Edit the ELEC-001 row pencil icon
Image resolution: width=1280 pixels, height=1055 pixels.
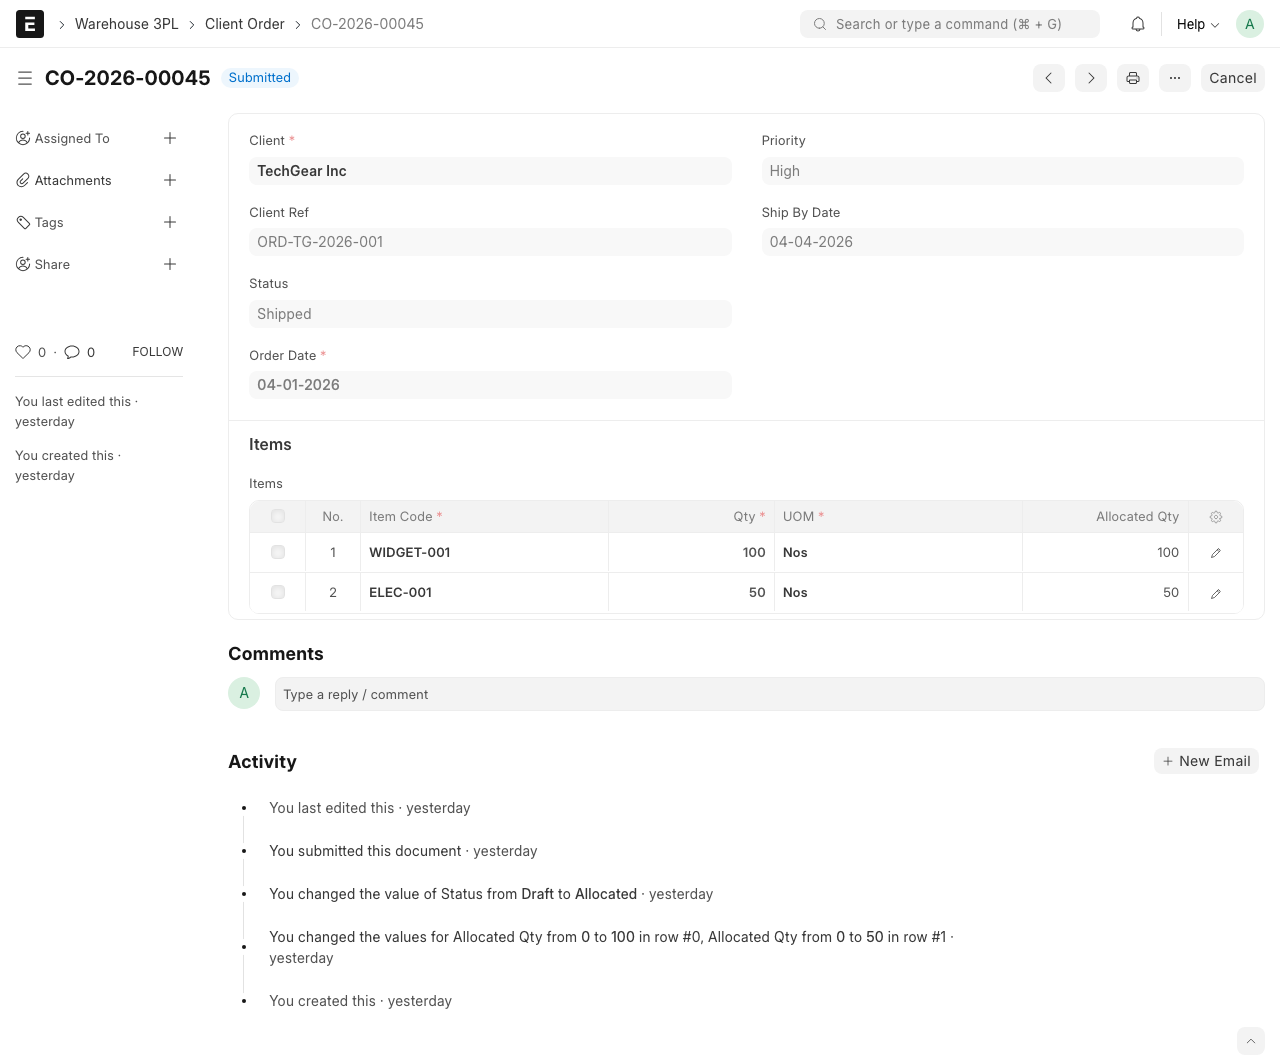pos(1216,593)
